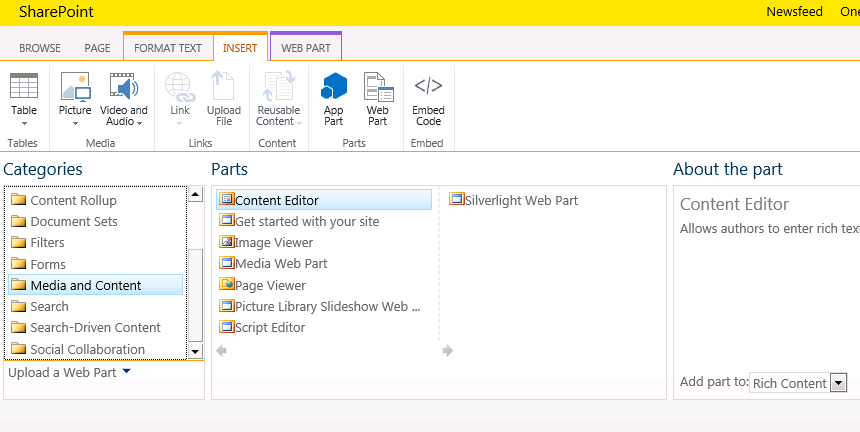The width and height of the screenshot is (860, 432).
Task: Switch to the FORMAT TEXT tab
Action: click(x=168, y=48)
